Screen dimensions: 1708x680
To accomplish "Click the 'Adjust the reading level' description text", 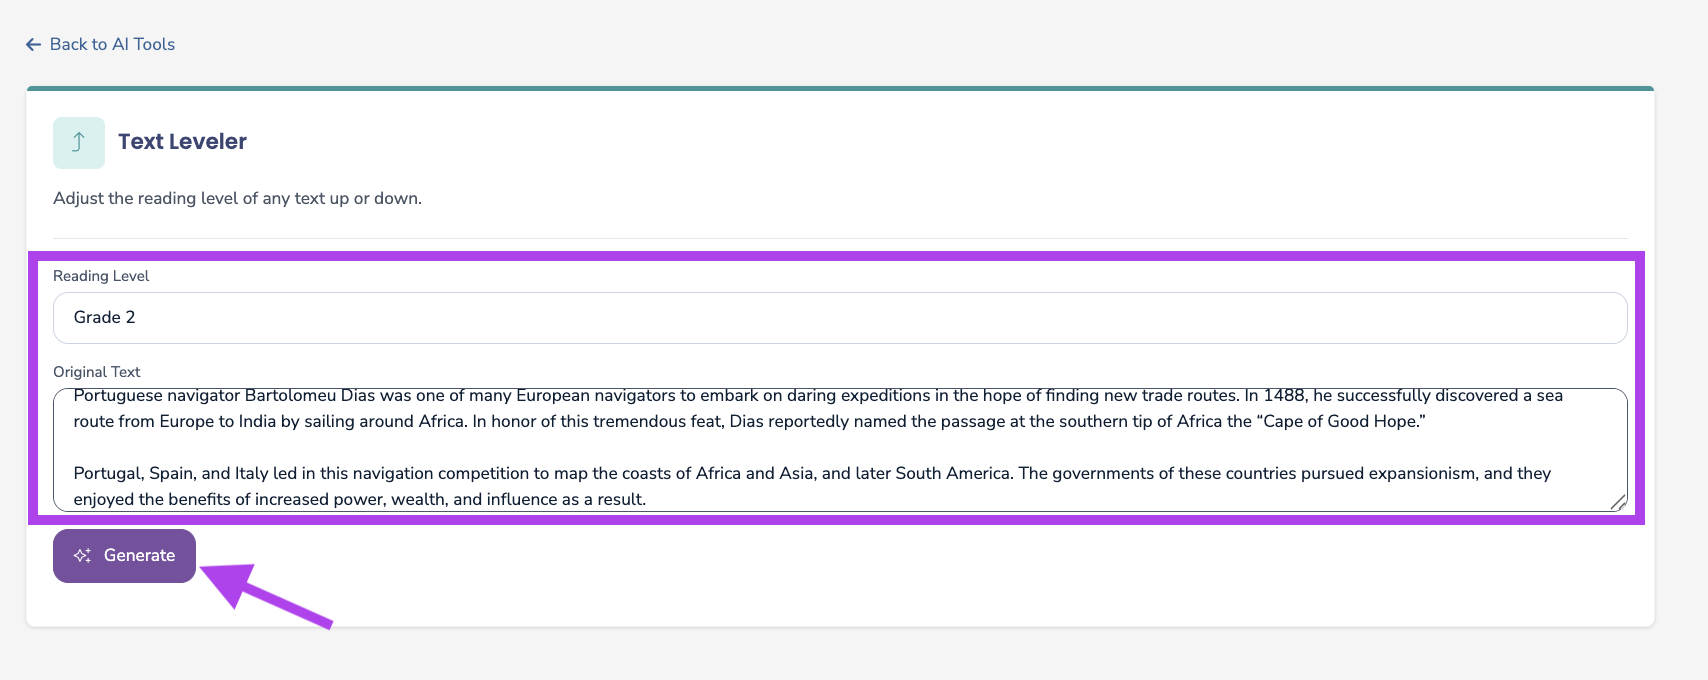I will 237,198.
